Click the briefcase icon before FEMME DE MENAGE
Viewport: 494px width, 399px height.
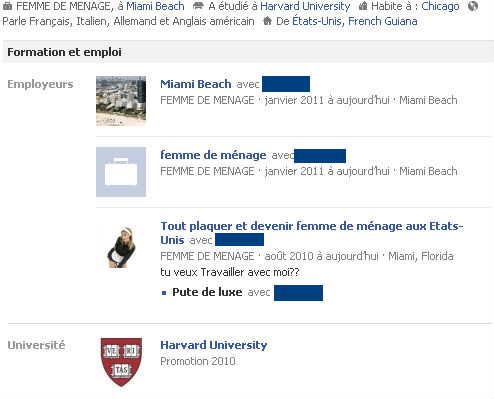tap(7, 6)
